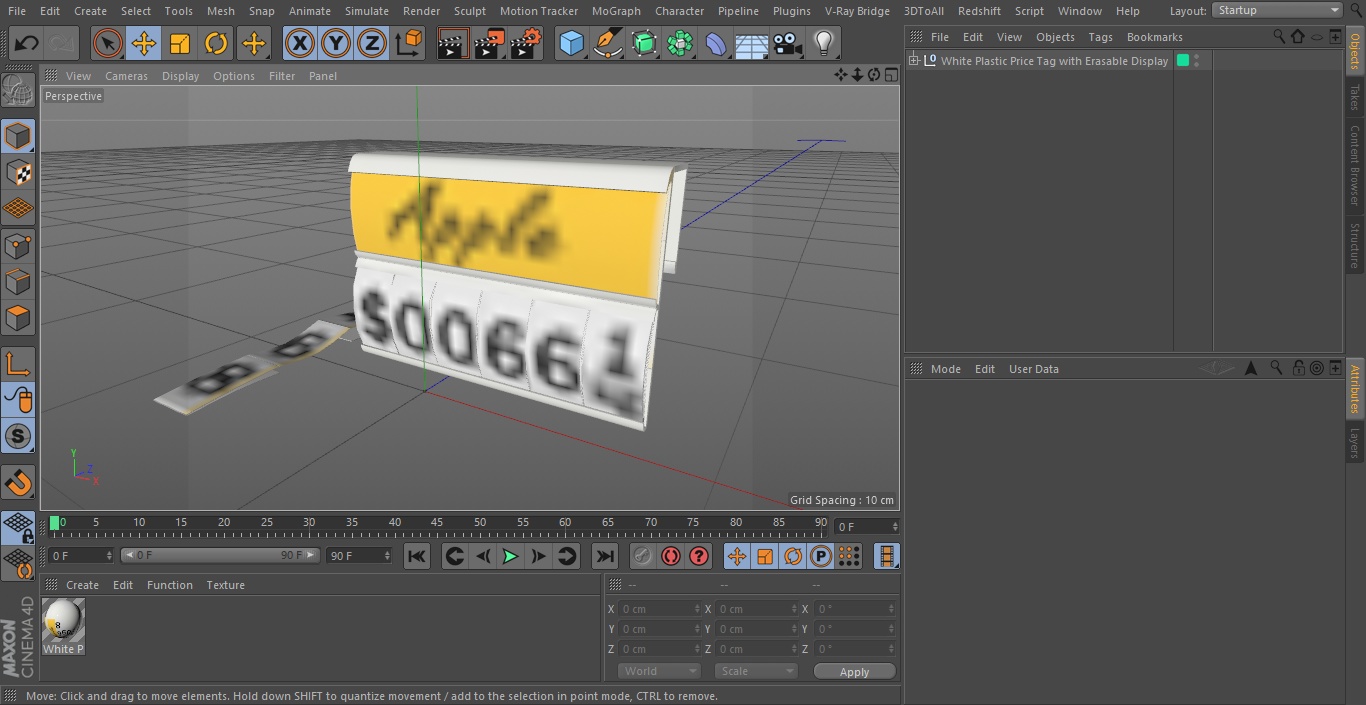Viewport: 1366px width, 705px height.
Task: Toggle Y axis lock
Action: pos(336,43)
